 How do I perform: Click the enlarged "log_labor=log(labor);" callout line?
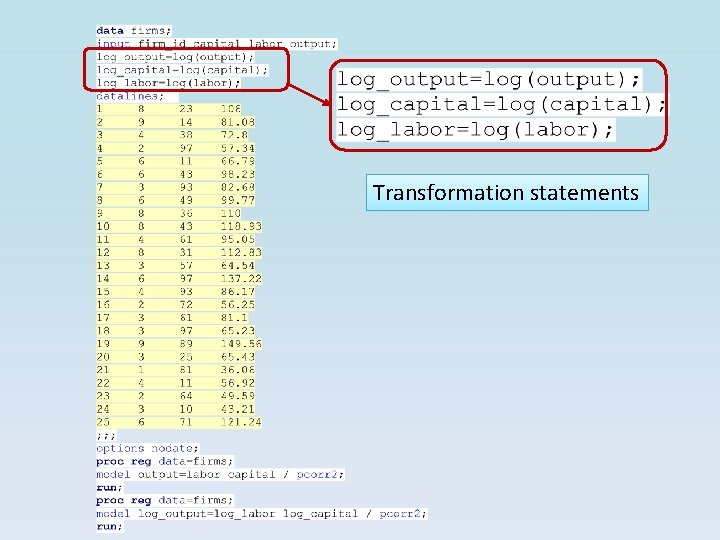[476, 129]
